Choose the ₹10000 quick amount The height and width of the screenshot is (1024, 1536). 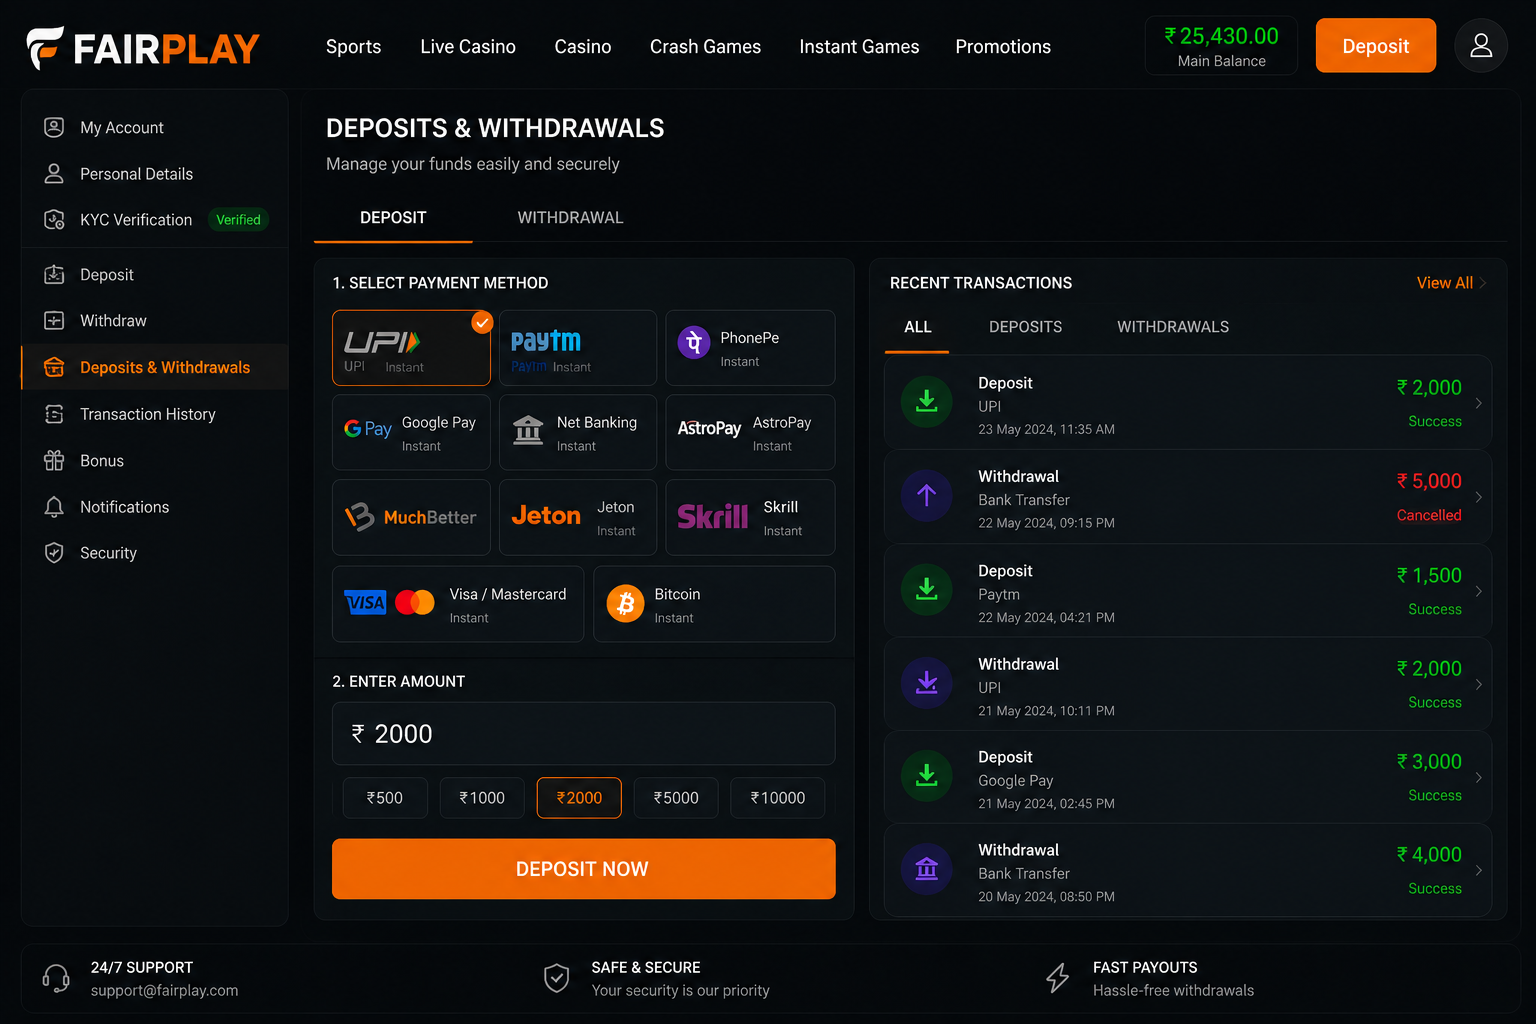click(777, 798)
